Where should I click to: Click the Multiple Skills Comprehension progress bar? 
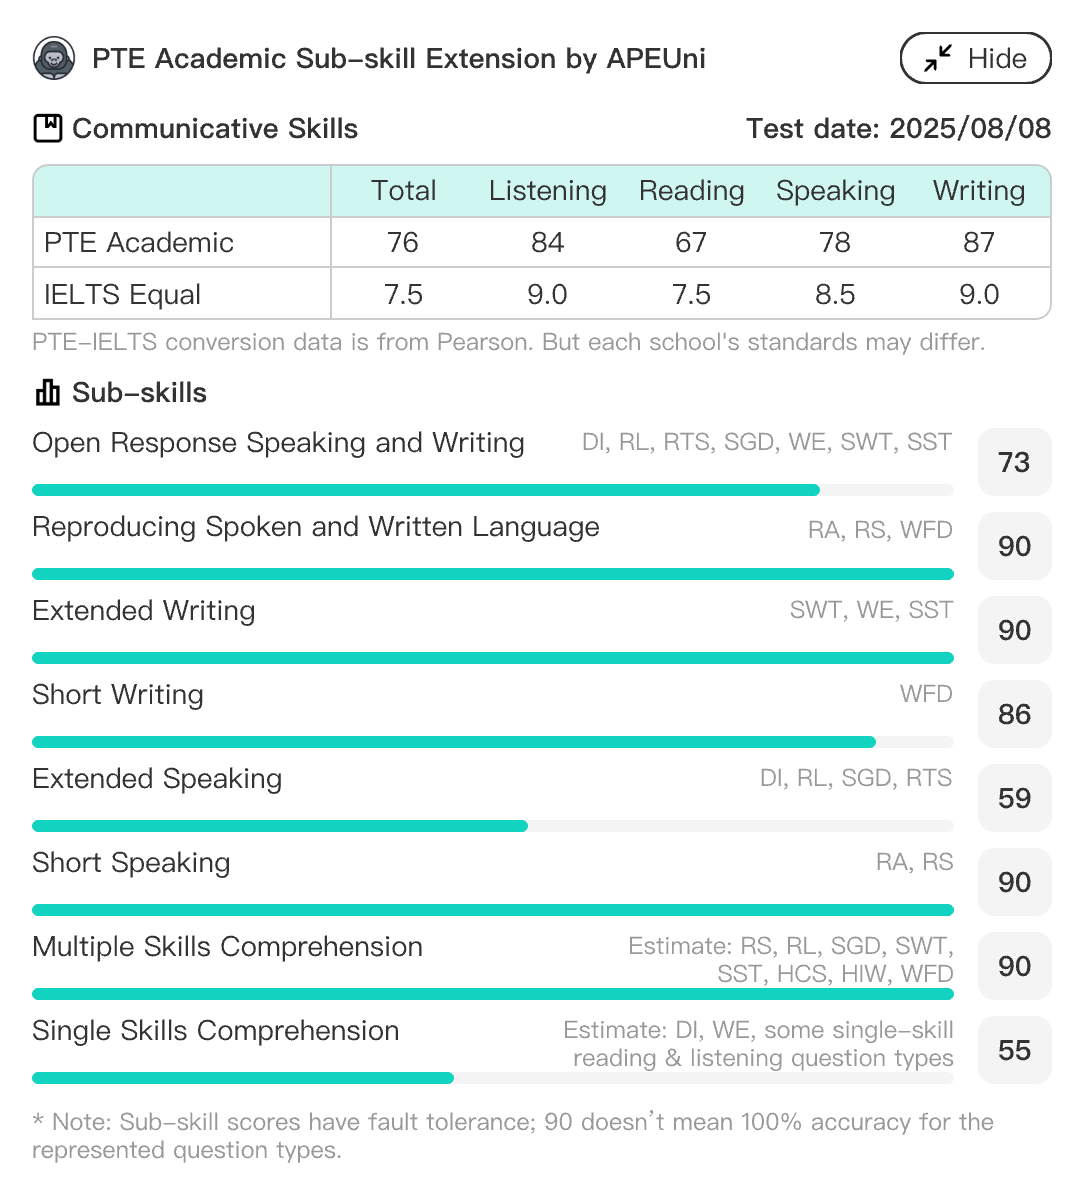(493, 994)
